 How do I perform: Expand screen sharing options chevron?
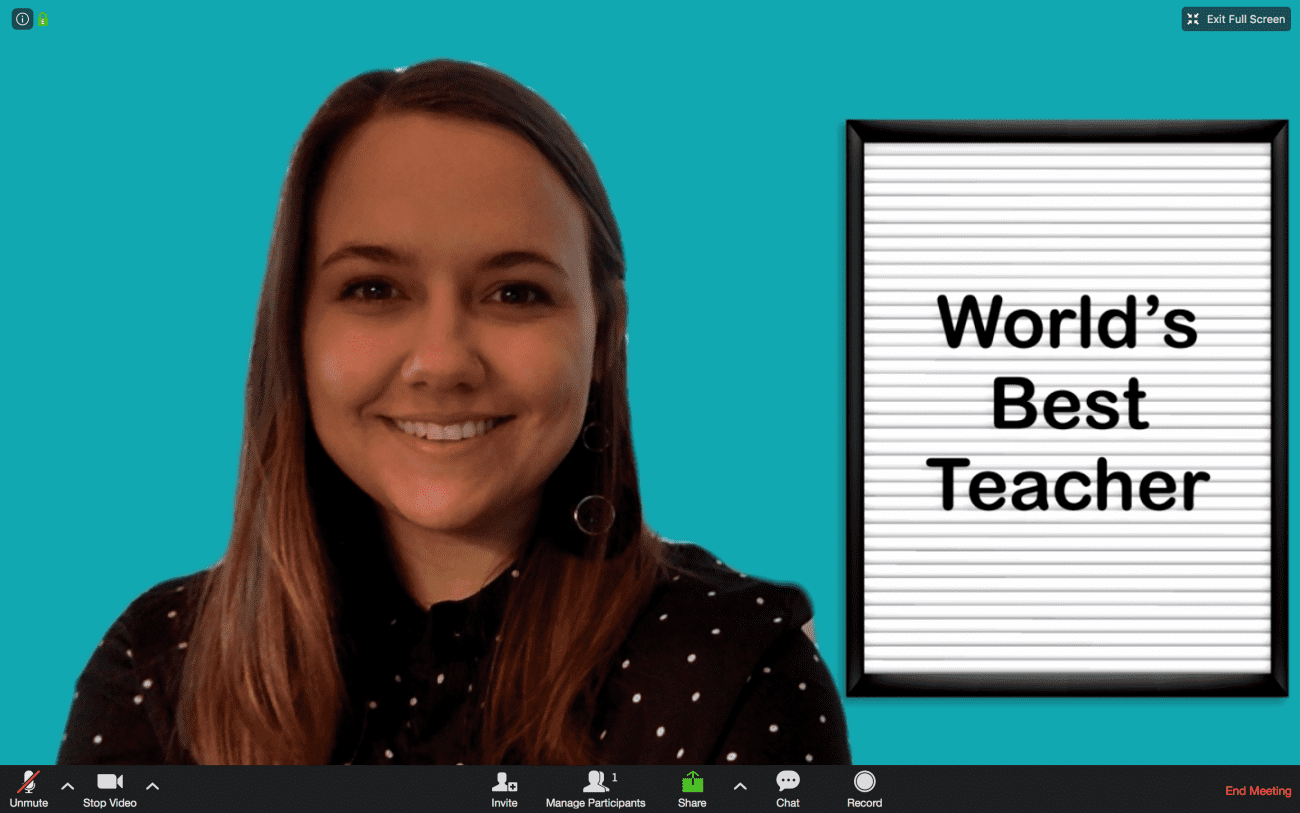pyautogui.click(x=739, y=787)
